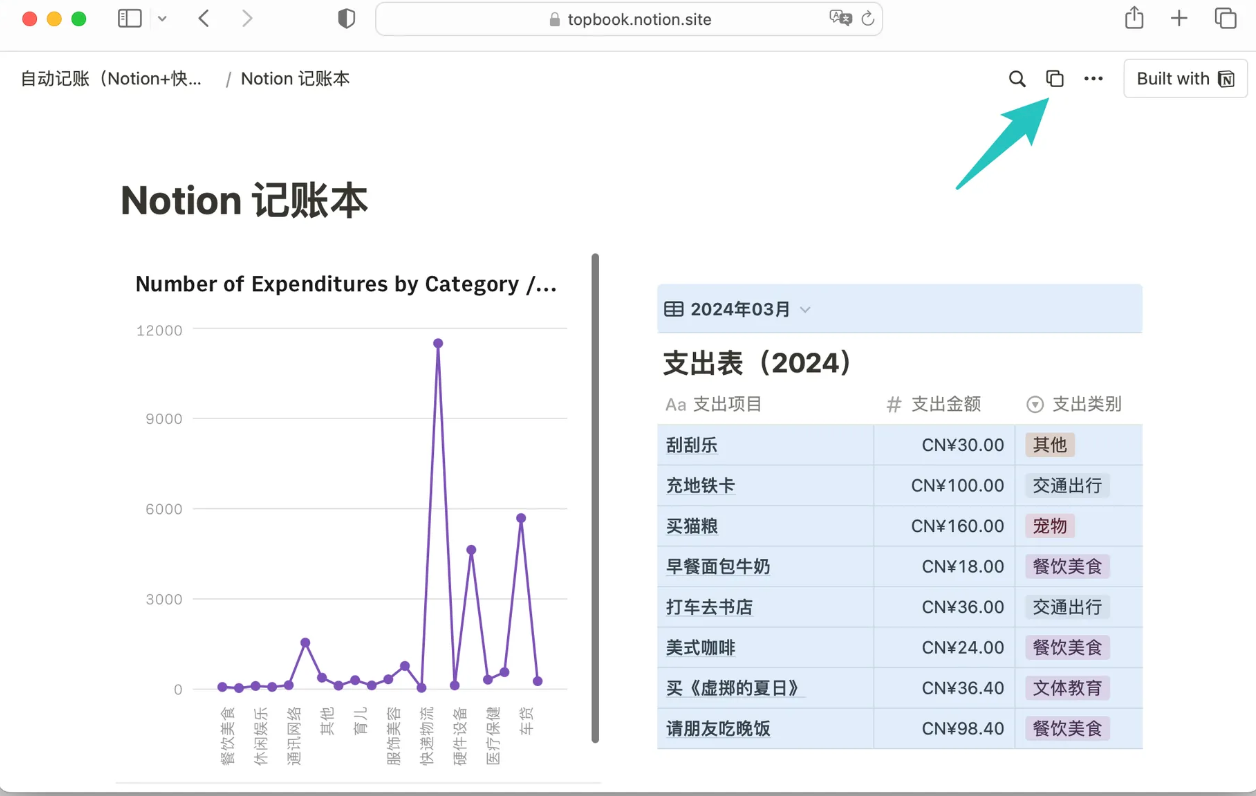
Task: Open the 充地铁卡 expense entry
Action: [701, 486]
